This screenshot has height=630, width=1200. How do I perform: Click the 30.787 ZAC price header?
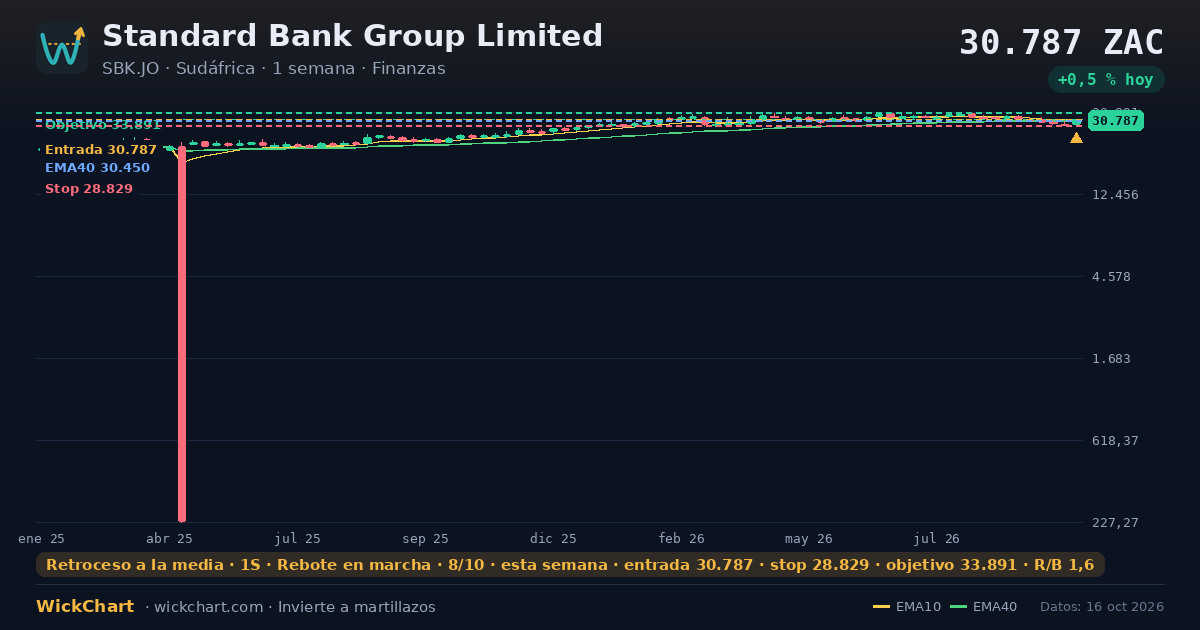[x=1061, y=43]
